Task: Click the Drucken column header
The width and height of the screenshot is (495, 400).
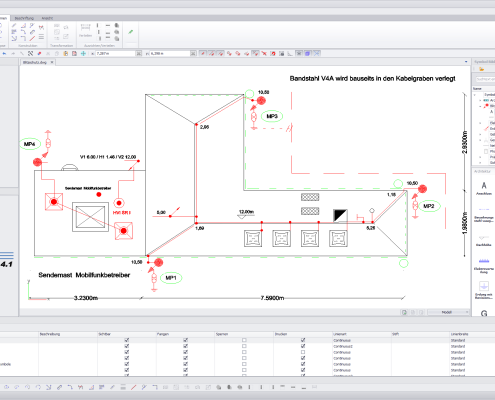Action: pyautogui.click(x=303, y=334)
